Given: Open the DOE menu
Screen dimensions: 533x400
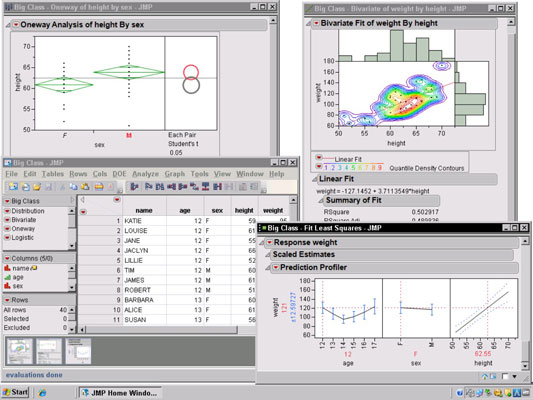Looking at the screenshot, I should click(119, 174).
